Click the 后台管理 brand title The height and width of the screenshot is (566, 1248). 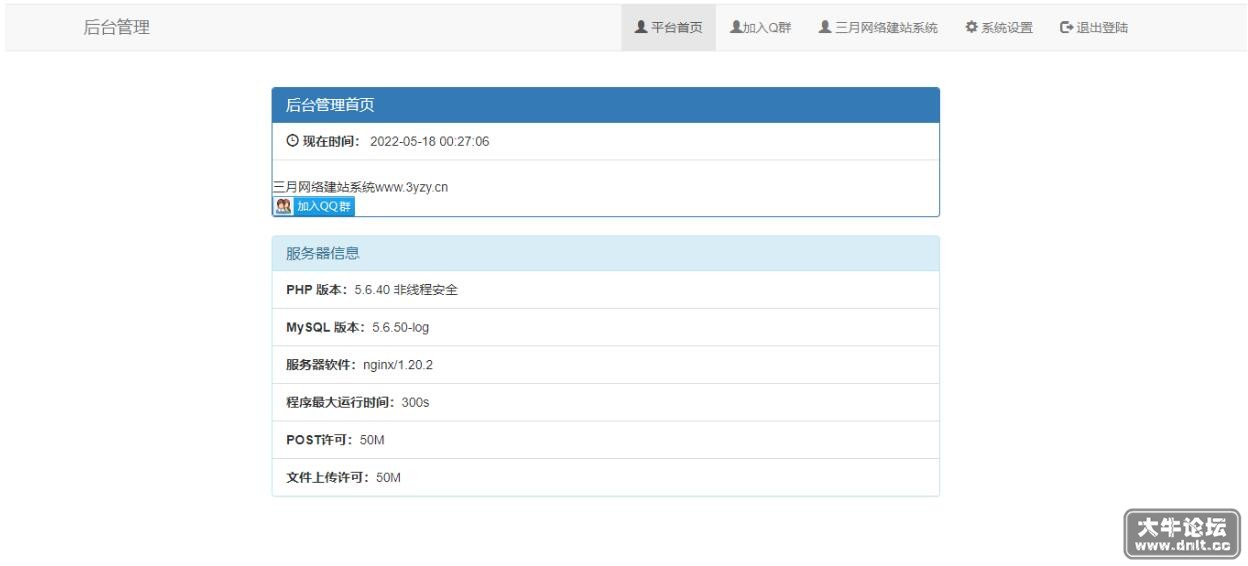point(117,28)
